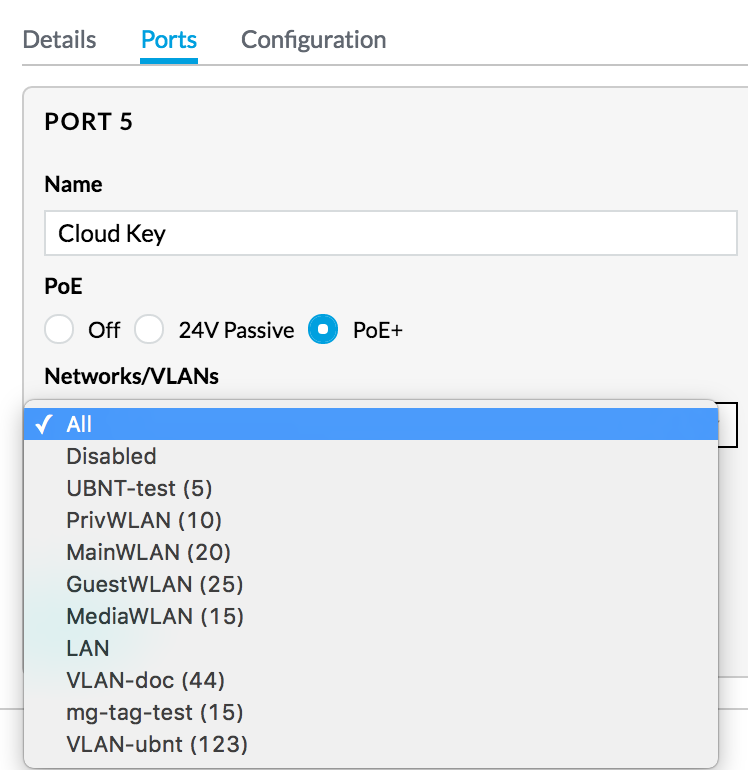
Task: Click the PORT 5 panel heading
Action: pyautogui.click(x=88, y=121)
